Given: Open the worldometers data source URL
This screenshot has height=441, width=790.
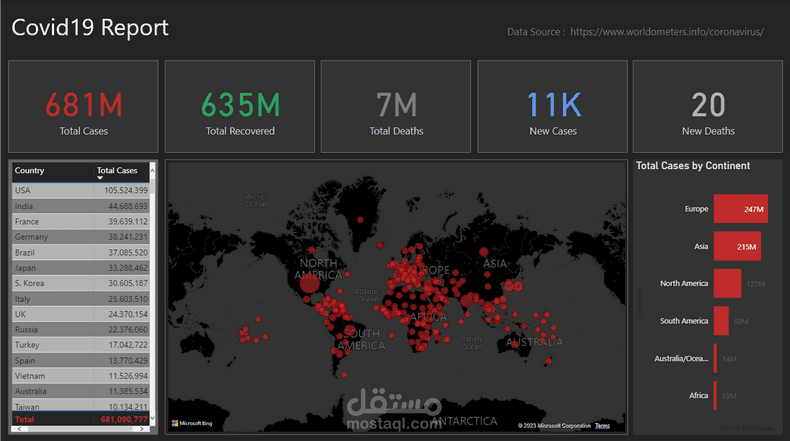Looking at the screenshot, I should [667, 32].
